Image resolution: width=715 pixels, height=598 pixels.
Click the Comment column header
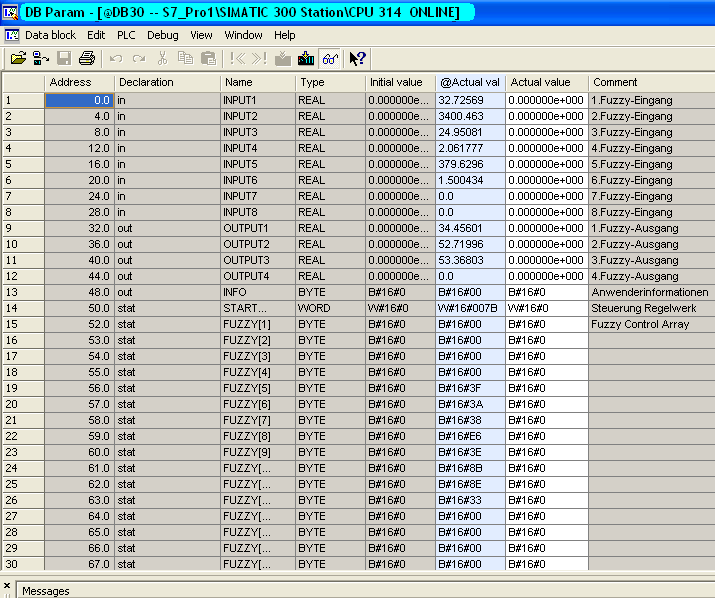pos(652,83)
